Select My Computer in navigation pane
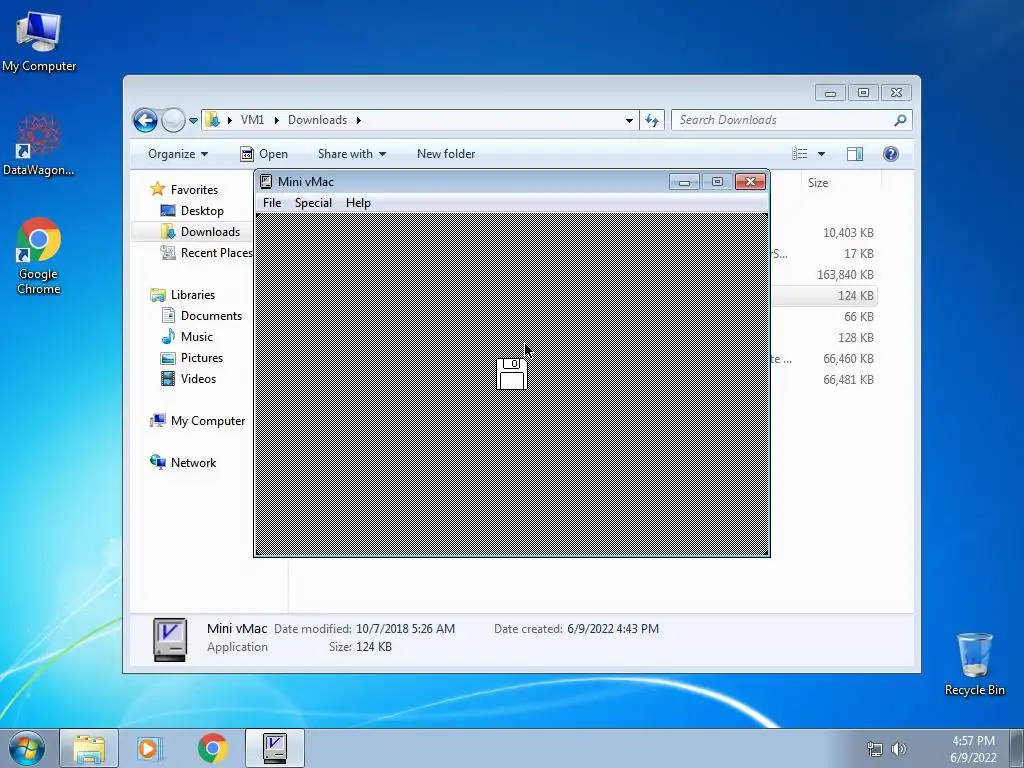1024x768 pixels. (x=208, y=421)
